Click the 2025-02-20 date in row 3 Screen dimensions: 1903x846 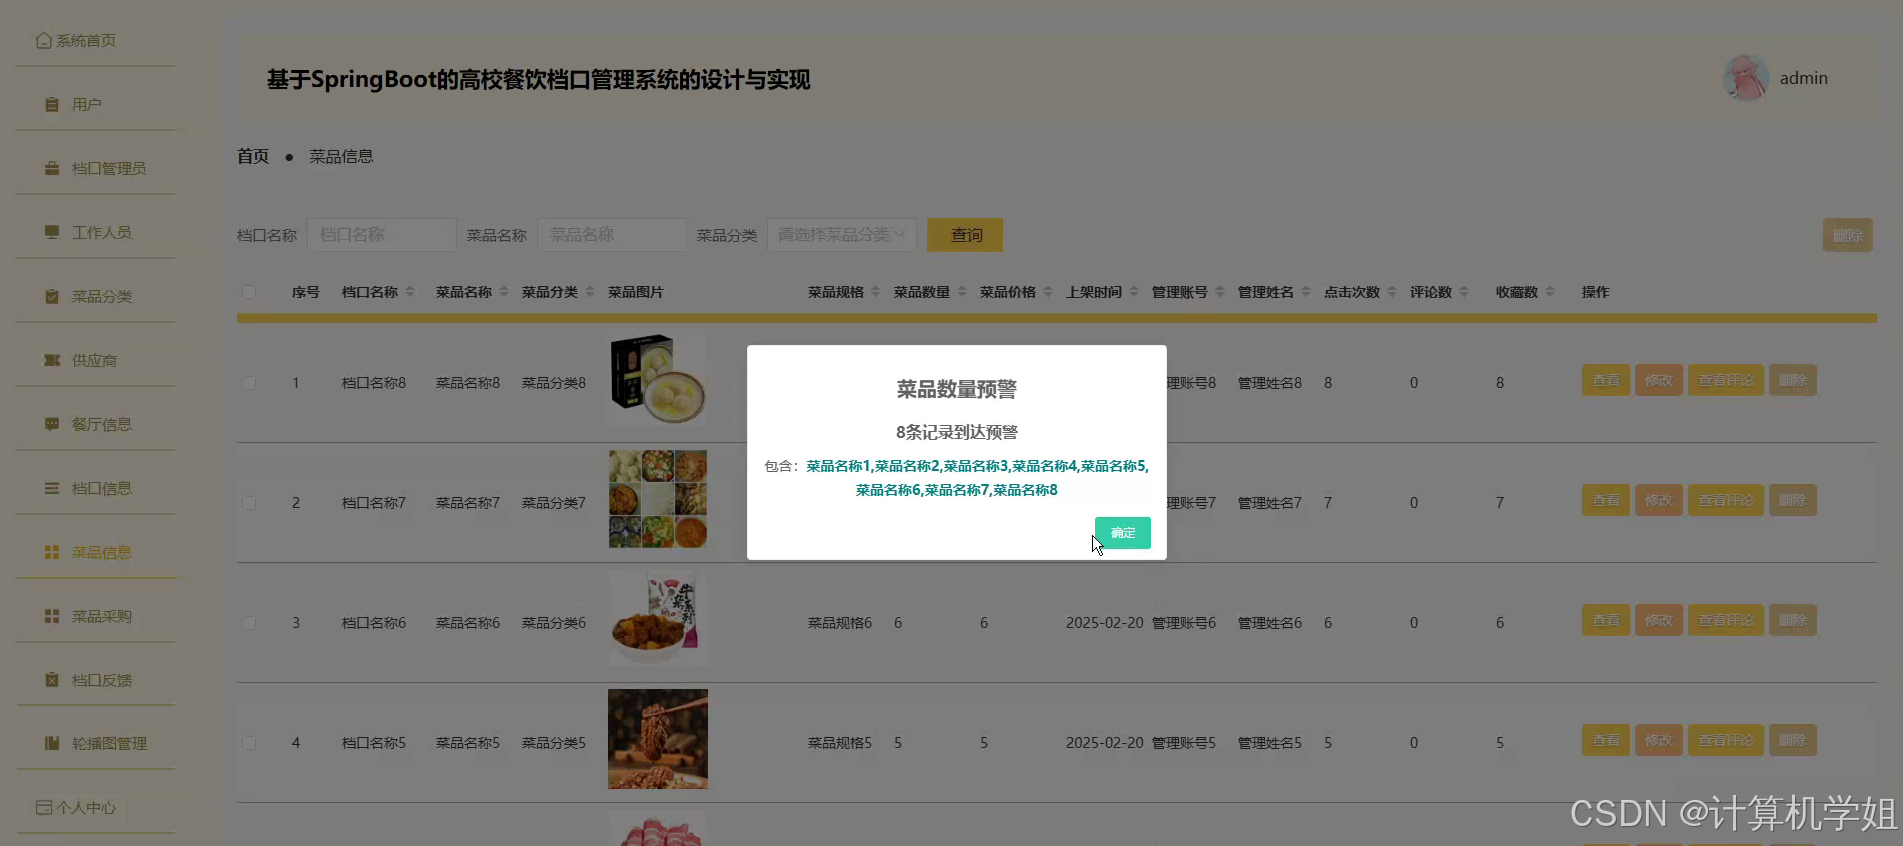(x=1104, y=623)
